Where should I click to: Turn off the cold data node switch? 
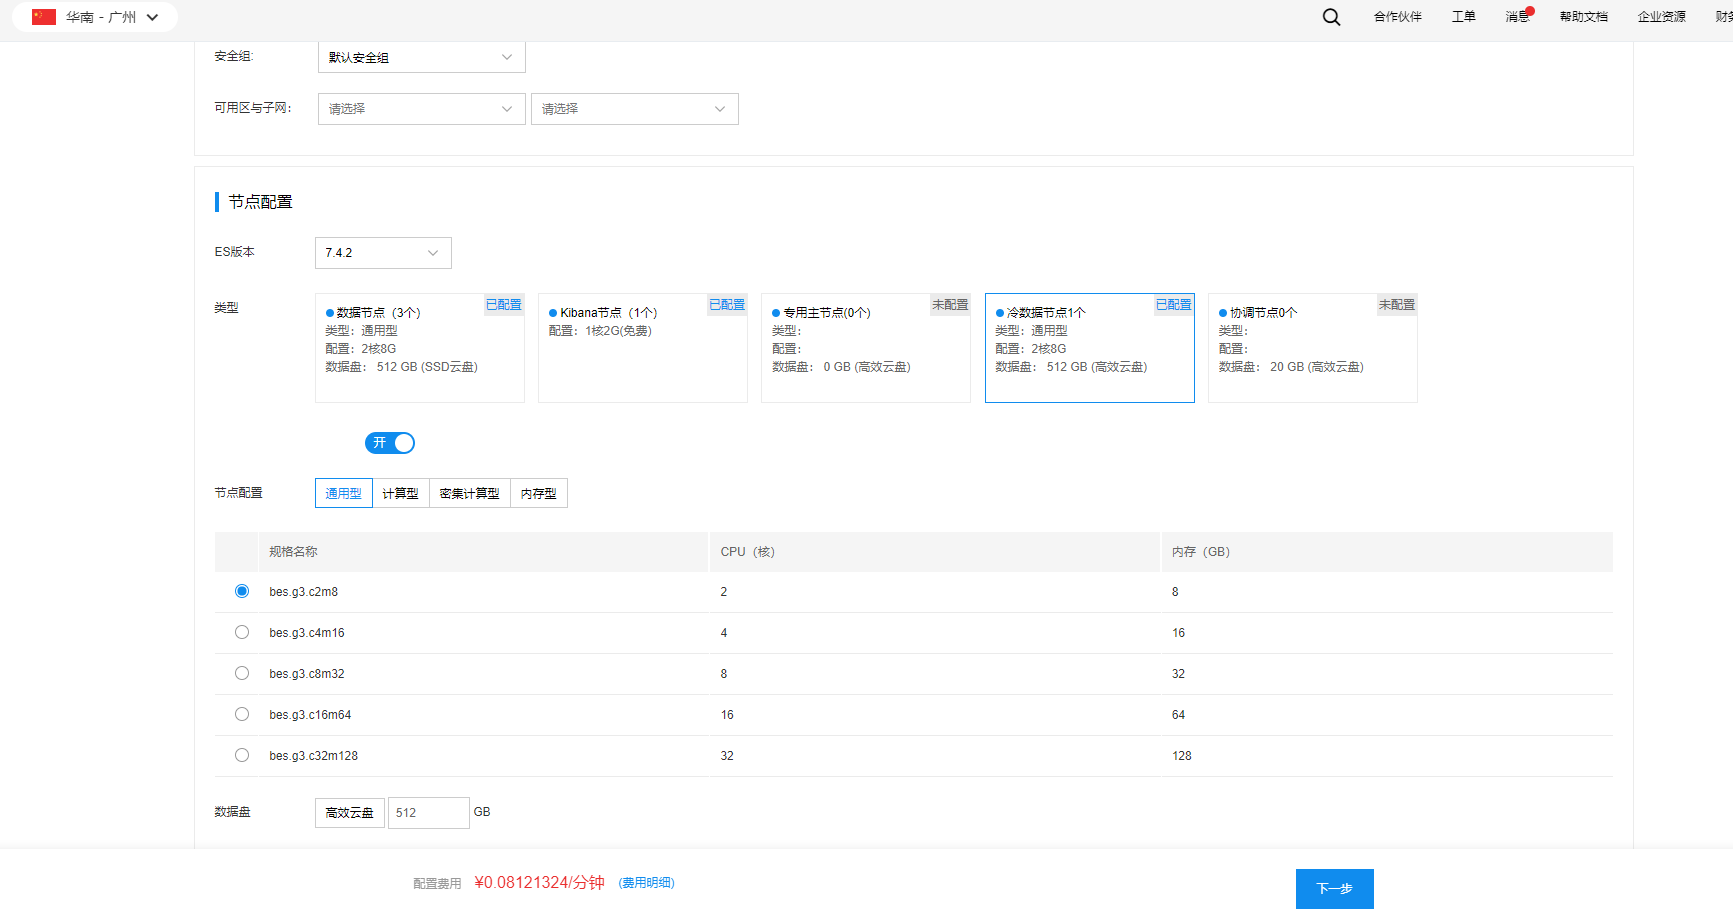click(390, 443)
